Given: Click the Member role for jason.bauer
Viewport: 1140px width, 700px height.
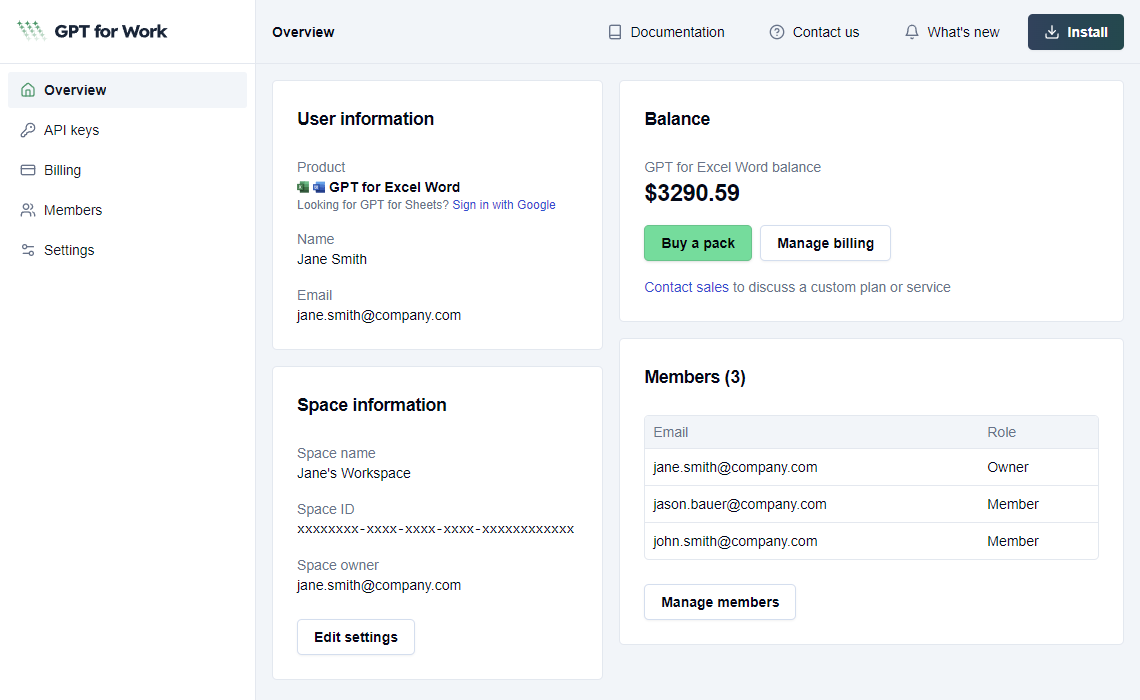Looking at the screenshot, I should [x=1013, y=504].
